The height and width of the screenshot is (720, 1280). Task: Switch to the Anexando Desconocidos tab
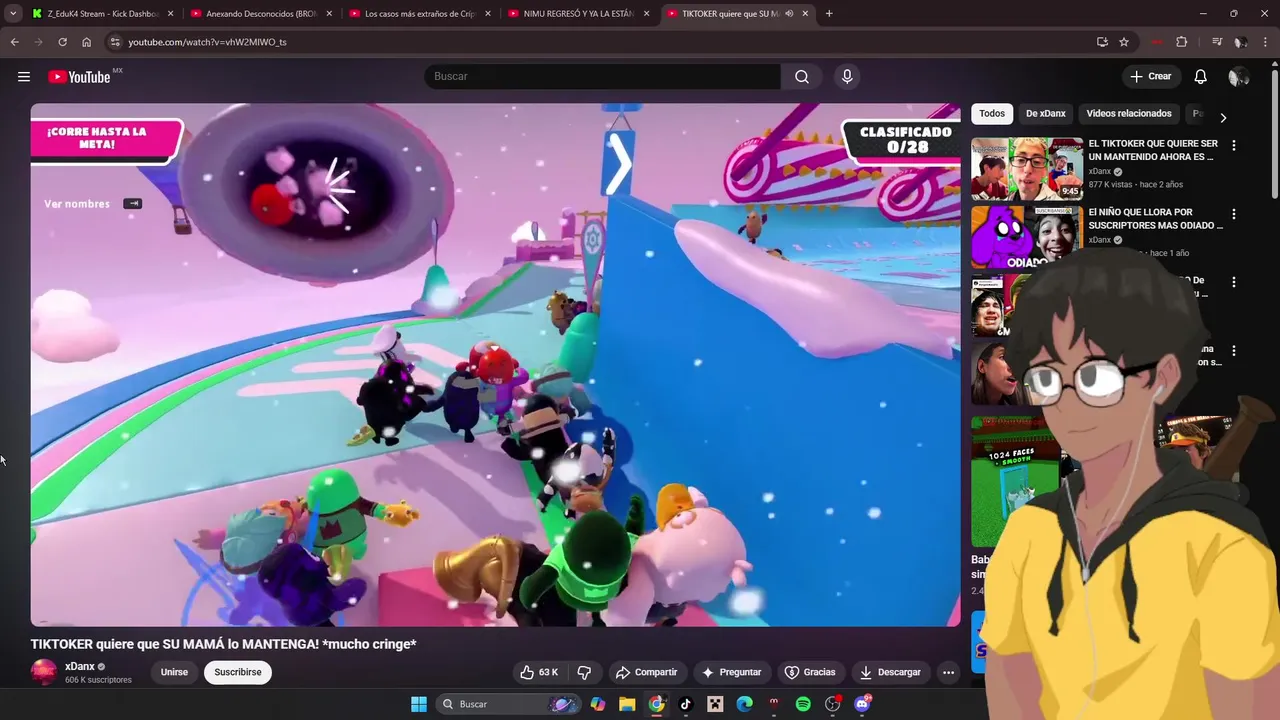[260, 14]
